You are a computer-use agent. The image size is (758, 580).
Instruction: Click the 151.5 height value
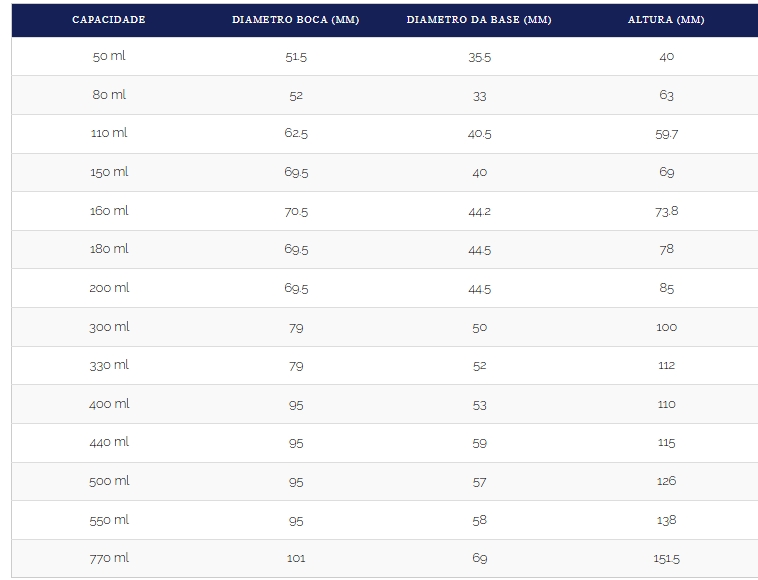(666, 559)
